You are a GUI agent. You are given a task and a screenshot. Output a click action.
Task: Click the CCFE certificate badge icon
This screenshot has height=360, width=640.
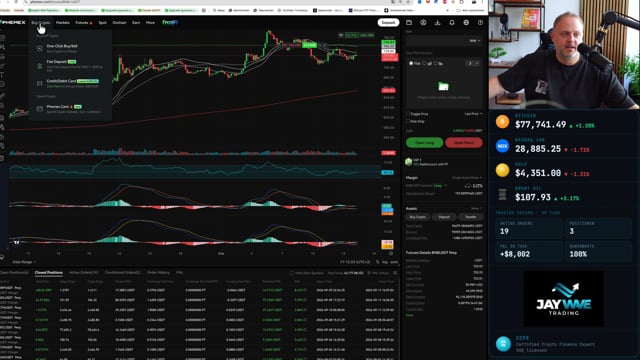[x=503, y=344]
